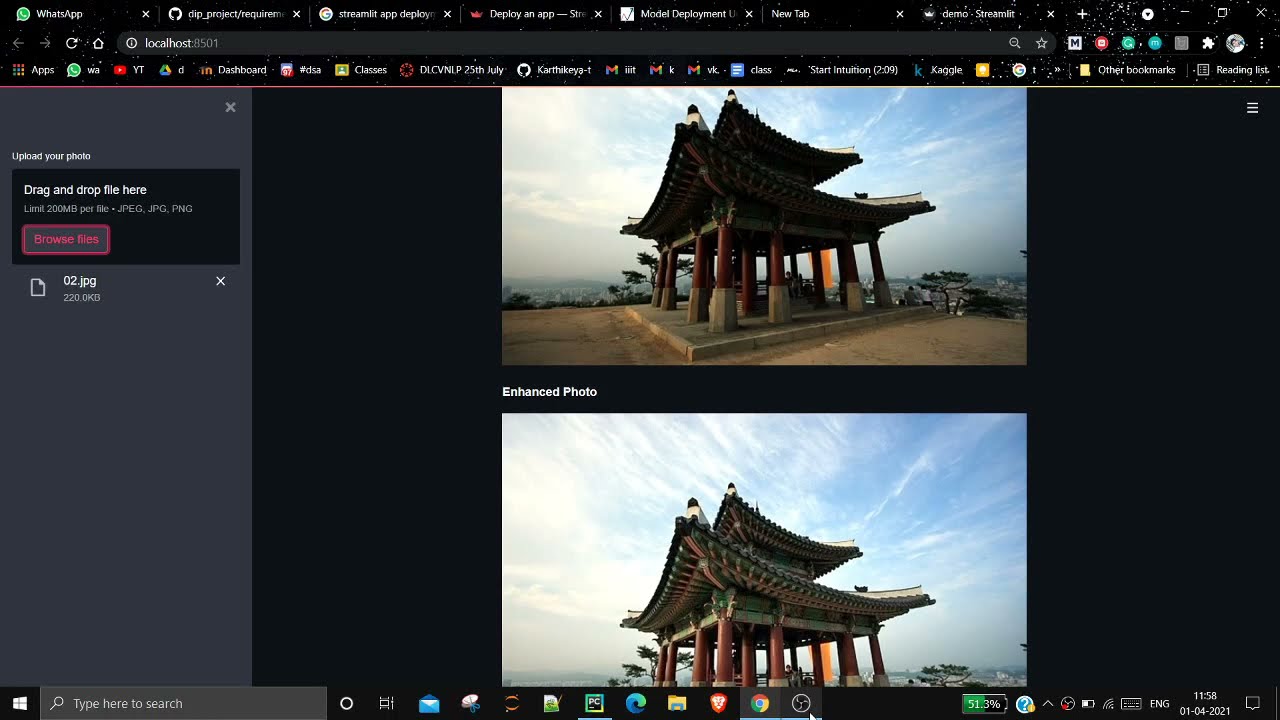Bookmark this page with the star
Image resolution: width=1280 pixels, height=720 pixels.
(x=1042, y=43)
